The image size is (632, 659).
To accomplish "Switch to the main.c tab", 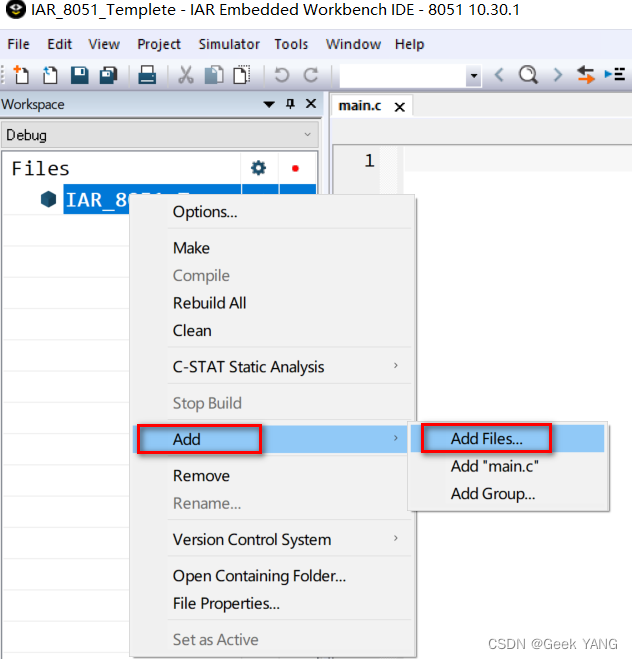I will point(360,106).
